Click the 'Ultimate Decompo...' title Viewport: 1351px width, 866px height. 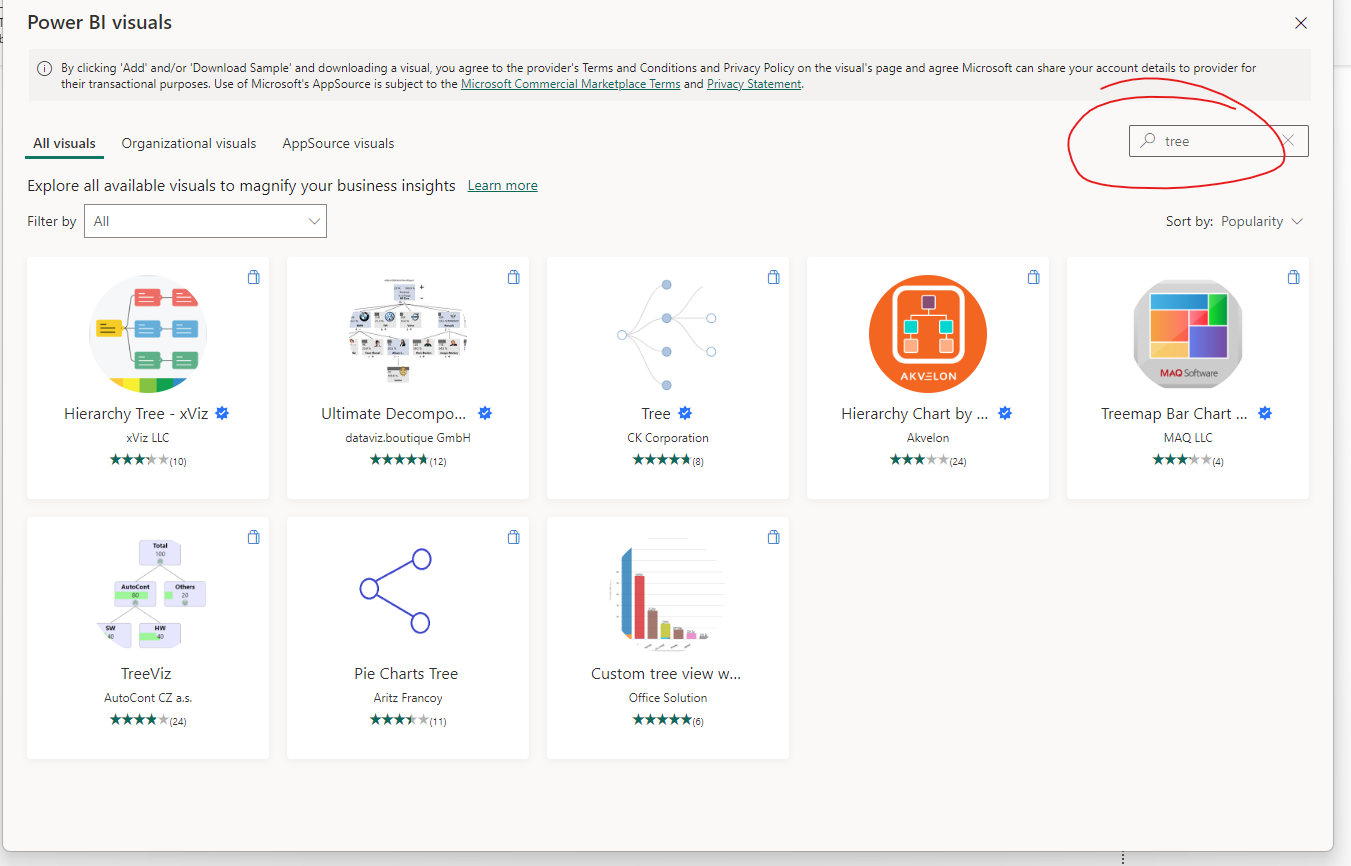[x=394, y=413]
